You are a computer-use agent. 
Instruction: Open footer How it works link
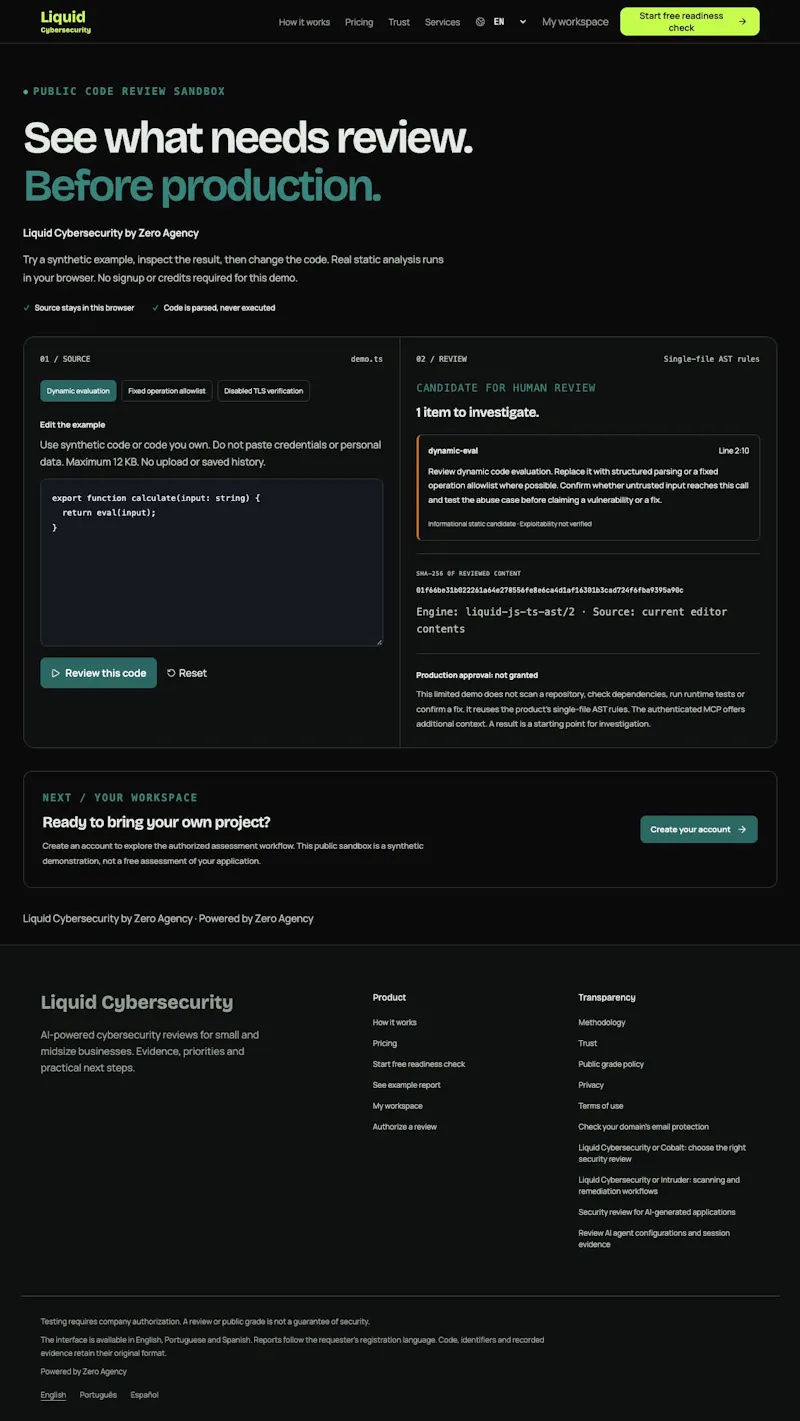(395, 1022)
